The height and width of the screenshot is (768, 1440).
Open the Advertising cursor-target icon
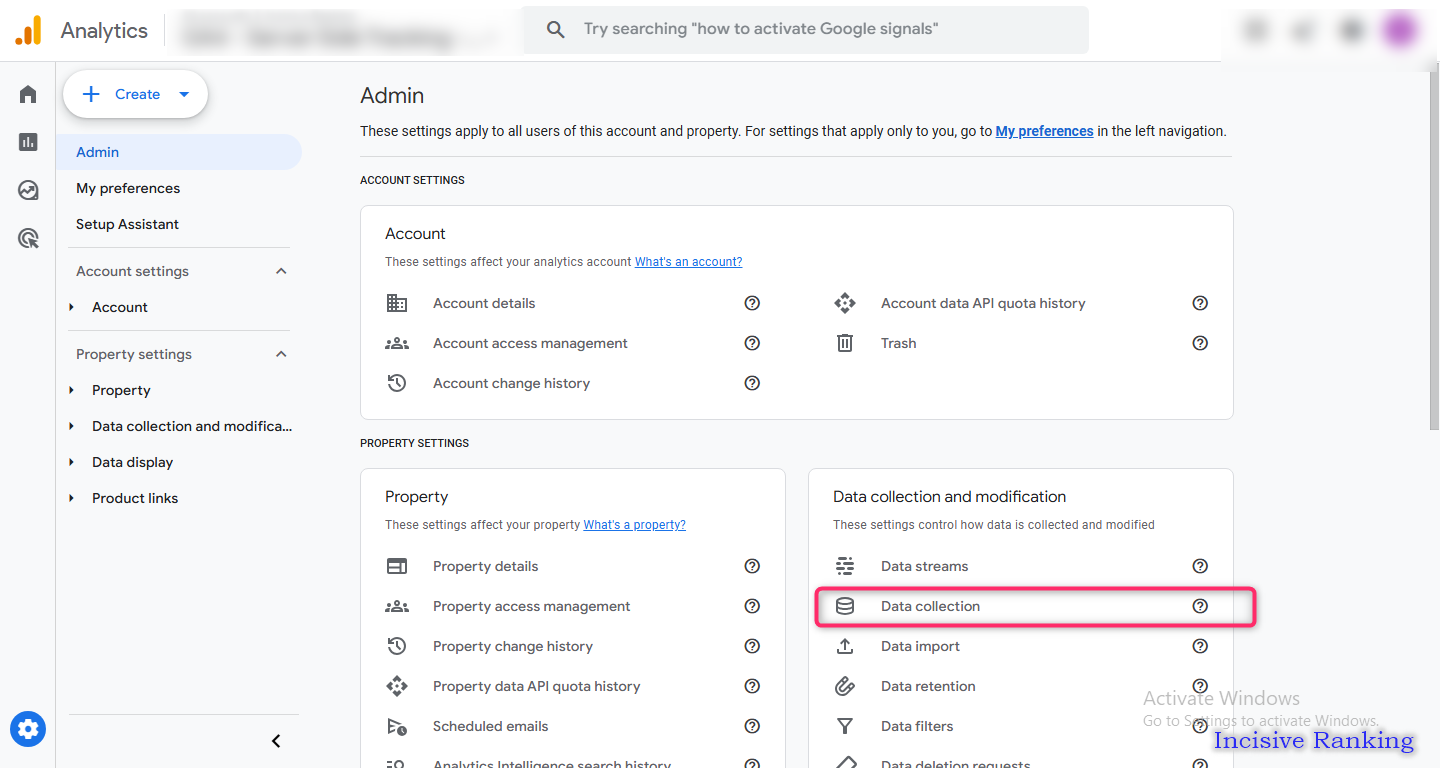pyautogui.click(x=28, y=238)
